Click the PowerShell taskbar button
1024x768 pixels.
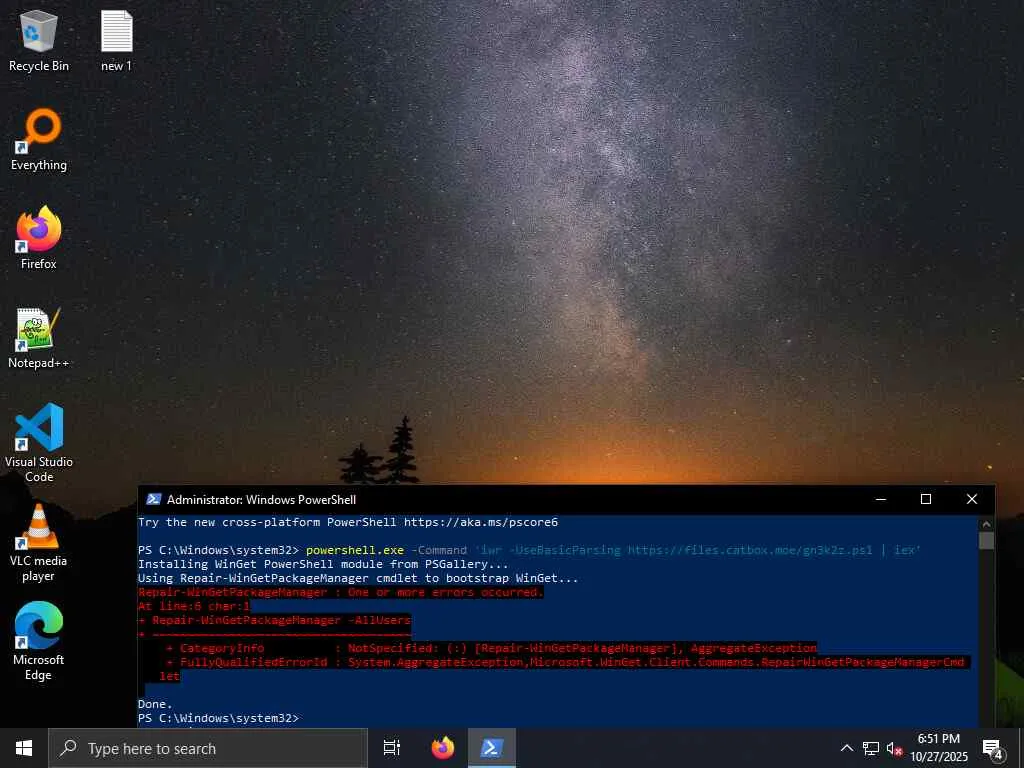pyautogui.click(x=492, y=748)
